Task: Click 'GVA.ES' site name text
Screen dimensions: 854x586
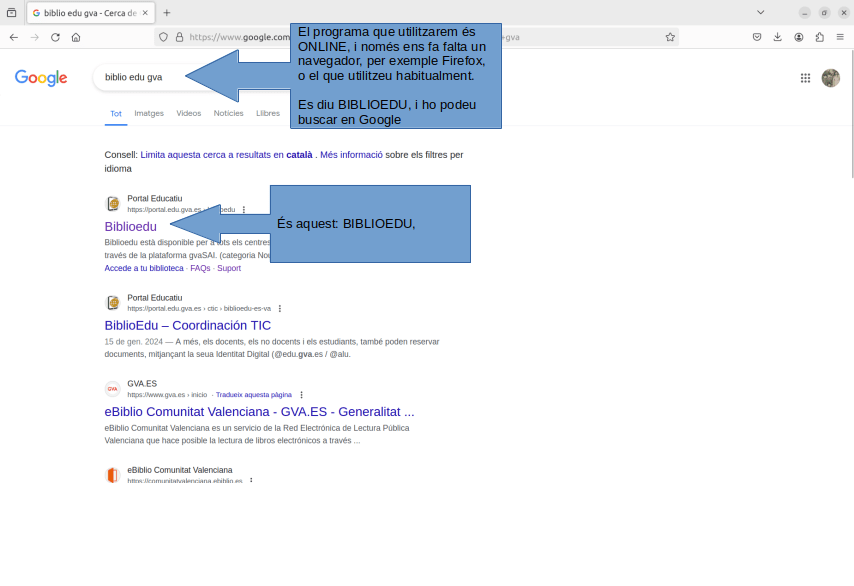Action: (x=142, y=384)
